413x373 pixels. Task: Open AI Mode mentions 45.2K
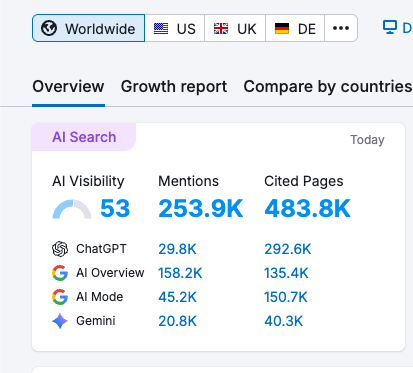177,297
